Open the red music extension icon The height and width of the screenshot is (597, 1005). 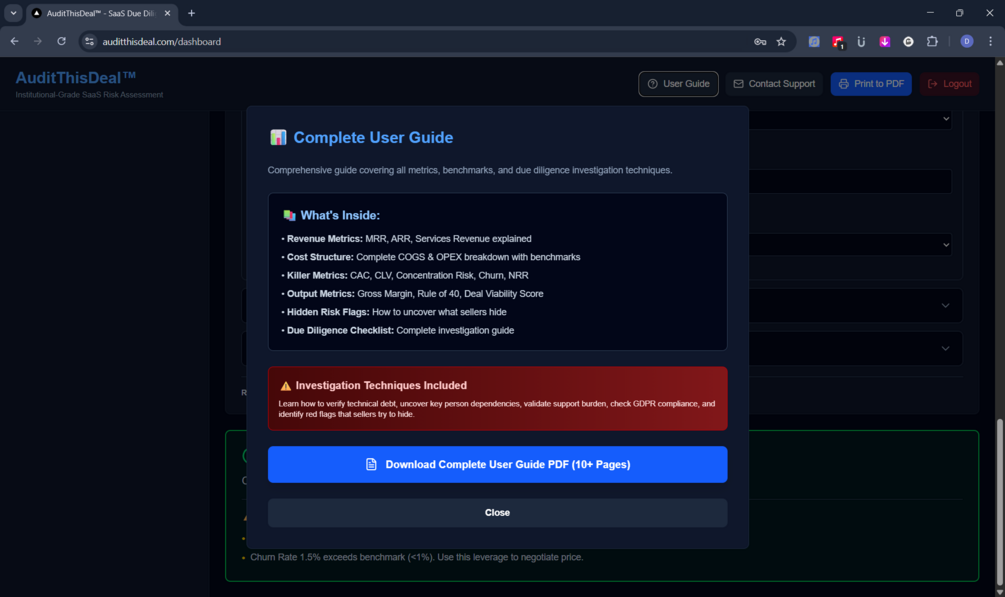[x=838, y=42]
